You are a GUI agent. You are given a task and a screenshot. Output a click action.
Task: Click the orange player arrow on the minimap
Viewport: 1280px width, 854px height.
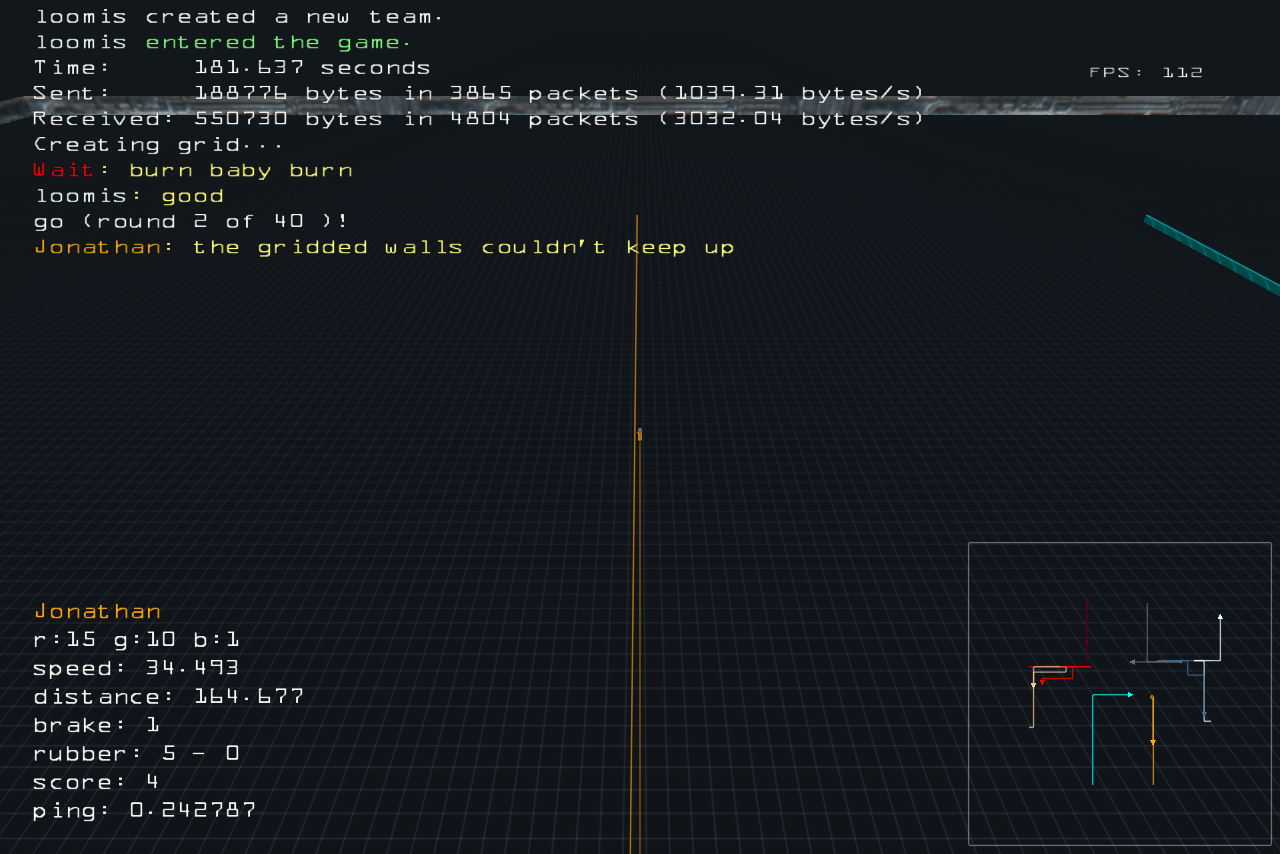(x=1153, y=742)
